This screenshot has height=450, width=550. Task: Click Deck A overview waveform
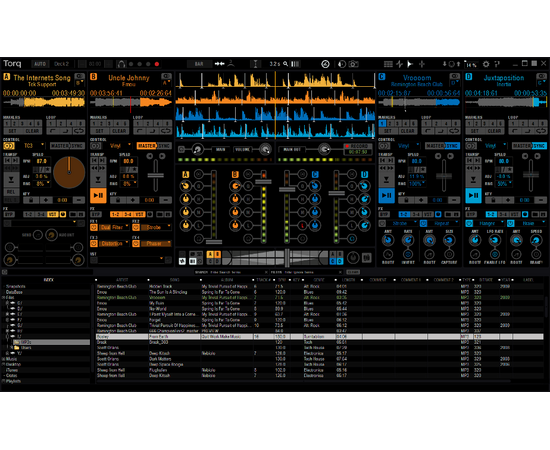[44, 102]
